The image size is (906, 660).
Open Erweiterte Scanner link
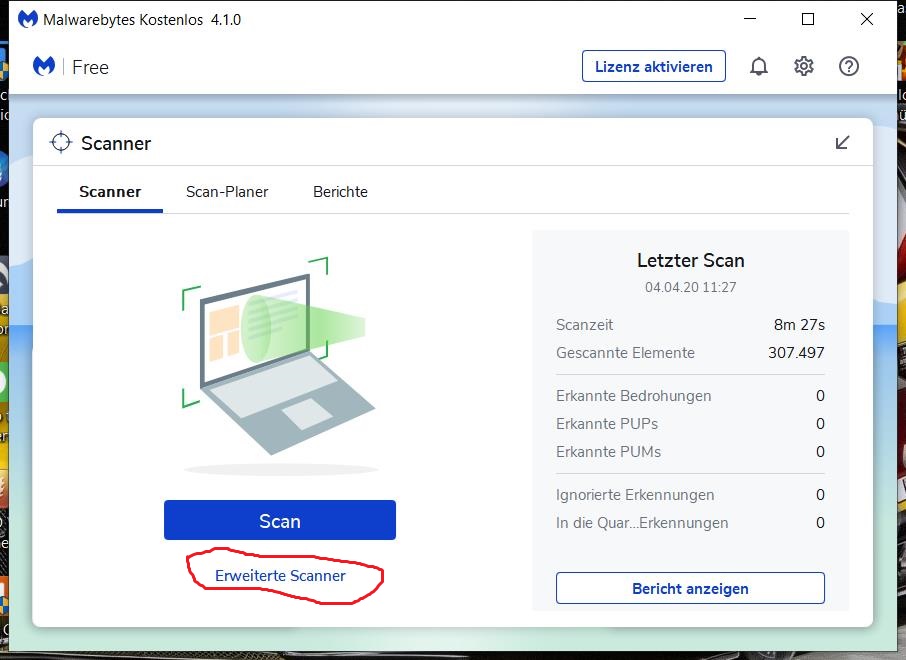point(280,576)
